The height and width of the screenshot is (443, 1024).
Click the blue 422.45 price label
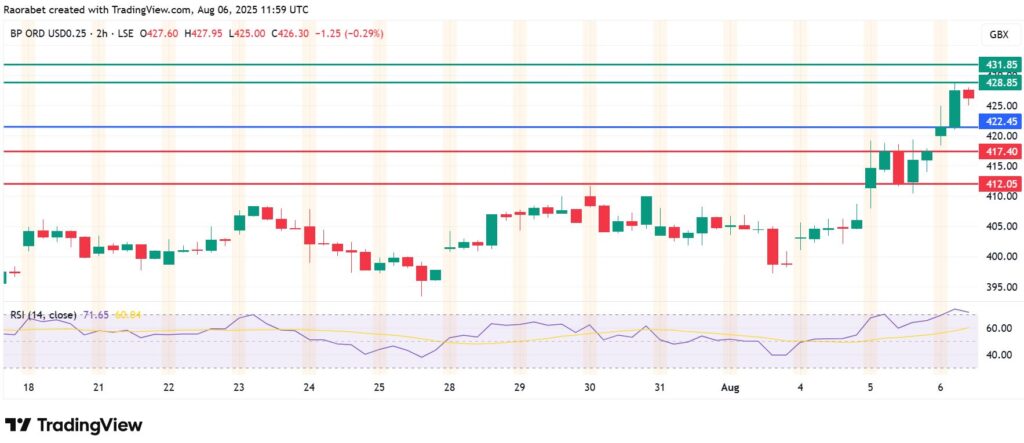click(x=1001, y=121)
